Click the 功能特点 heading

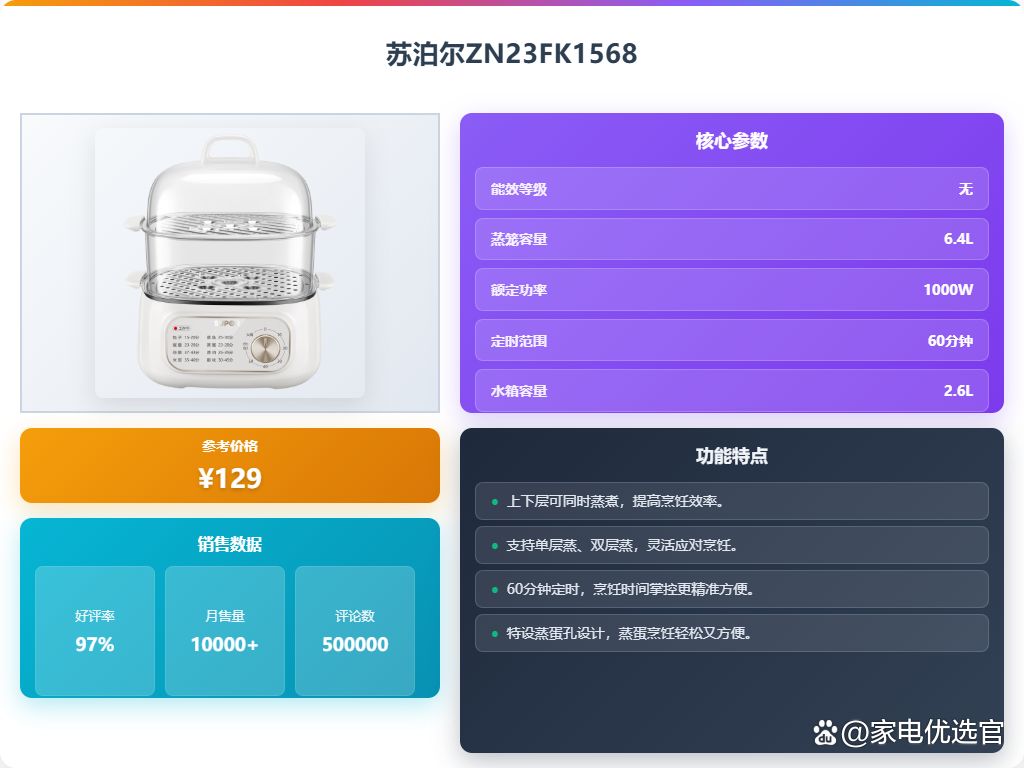click(x=731, y=456)
